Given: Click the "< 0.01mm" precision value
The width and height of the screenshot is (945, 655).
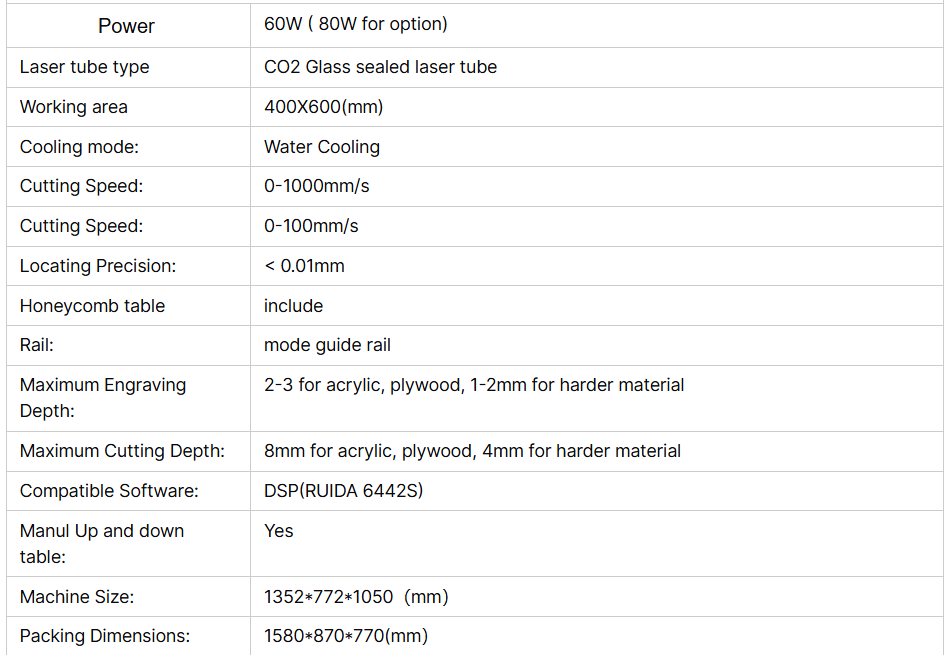Looking at the screenshot, I should [304, 266].
